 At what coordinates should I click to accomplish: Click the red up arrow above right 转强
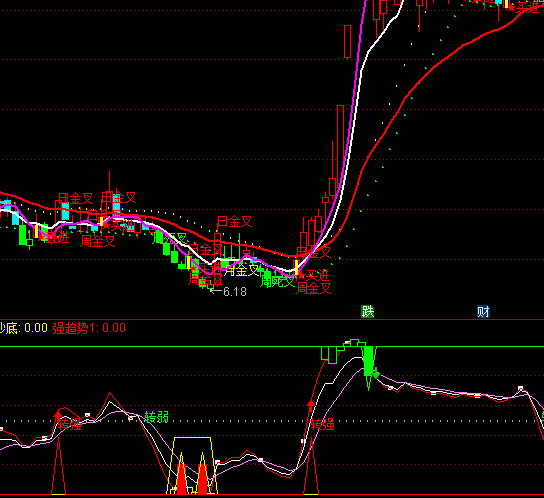click(311, 403)
